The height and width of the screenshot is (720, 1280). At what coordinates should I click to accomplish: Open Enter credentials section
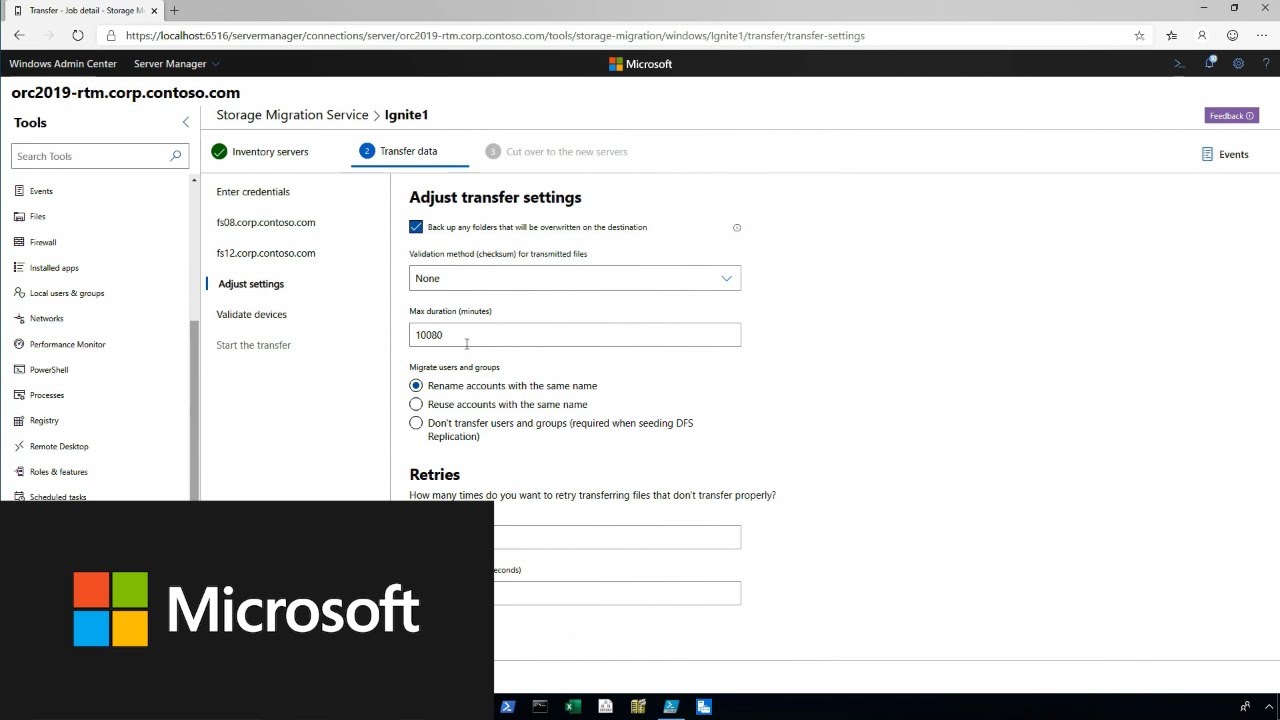253,192
